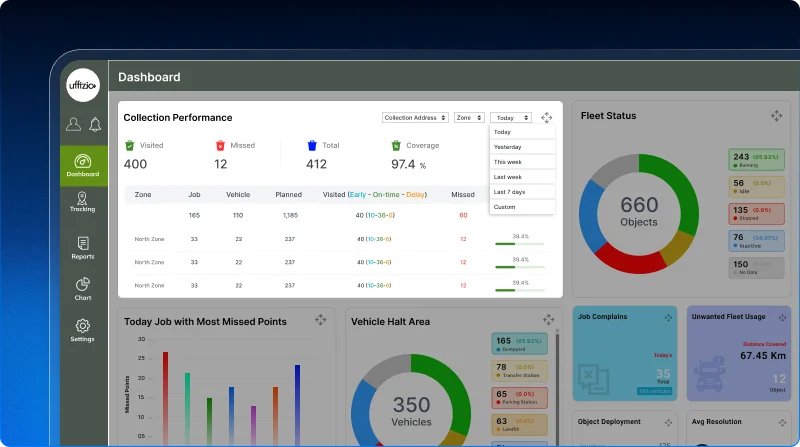The width and height of the screenshot is (800, 447).
Task: Click the truck icon in Unwanted Fleet Usage
Action: pyautogui.click(x=710, y=374)
